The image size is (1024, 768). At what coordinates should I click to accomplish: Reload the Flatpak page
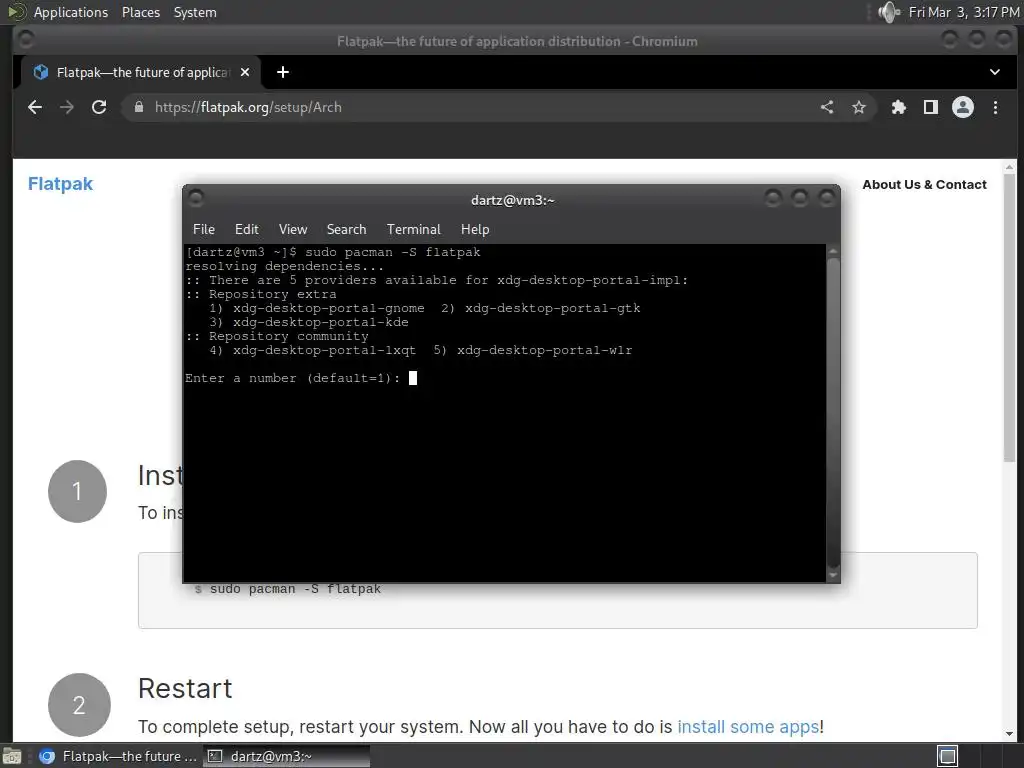(99, 107)
